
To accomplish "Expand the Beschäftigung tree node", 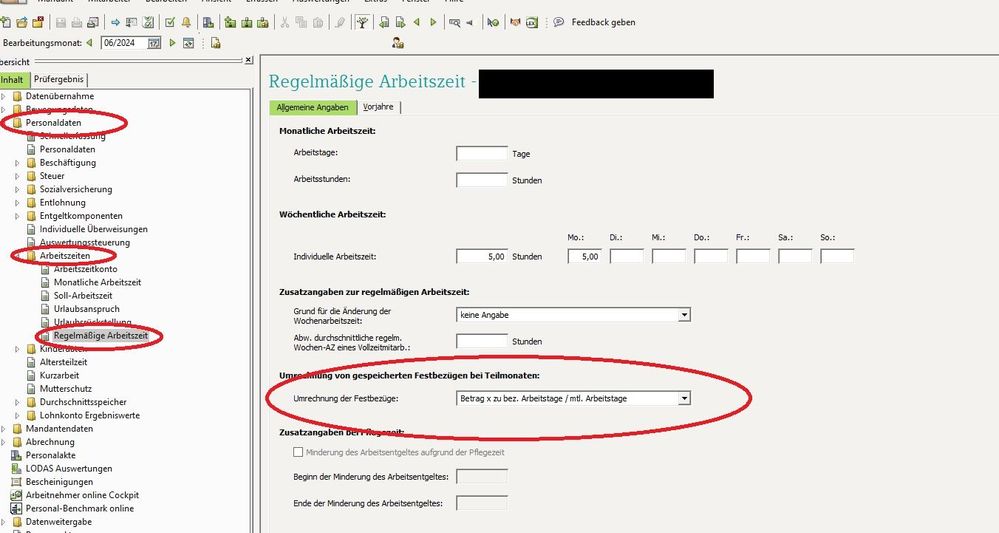I will 18,163.
